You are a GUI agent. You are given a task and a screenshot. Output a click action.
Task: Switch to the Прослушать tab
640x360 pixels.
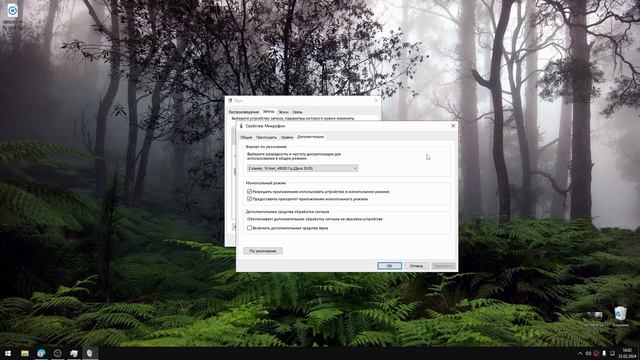click(266, 138)
